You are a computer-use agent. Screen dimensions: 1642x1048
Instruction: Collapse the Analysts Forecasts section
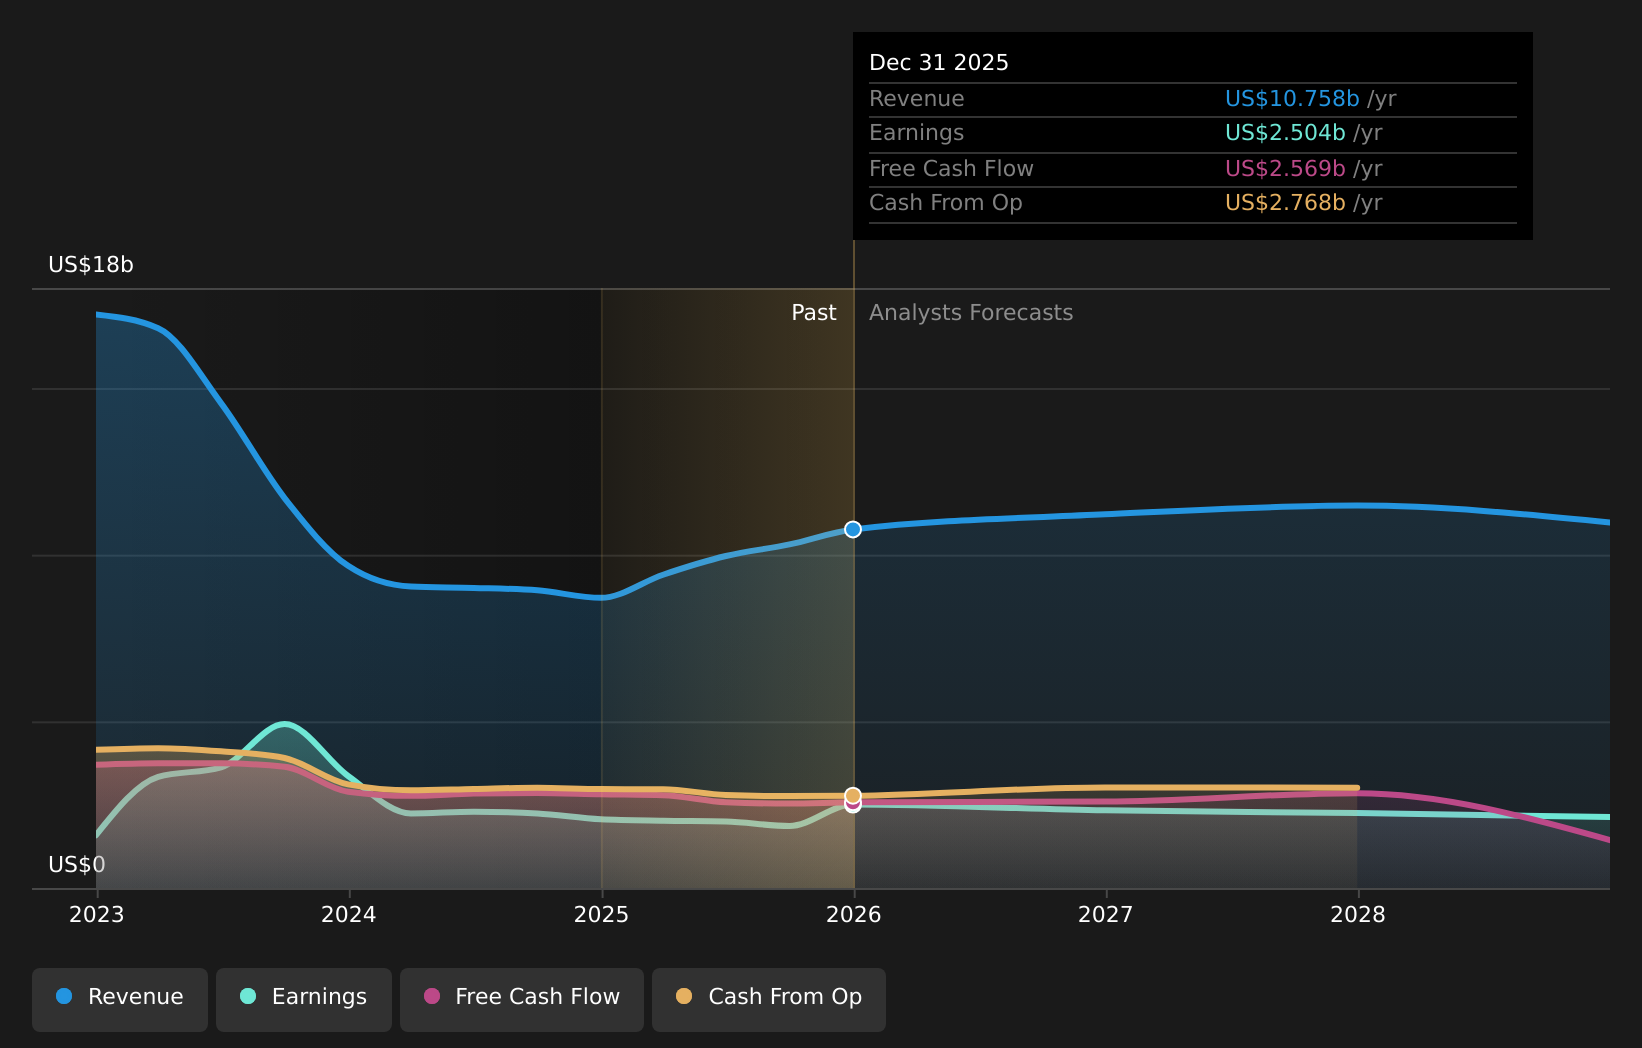(970, 312)
